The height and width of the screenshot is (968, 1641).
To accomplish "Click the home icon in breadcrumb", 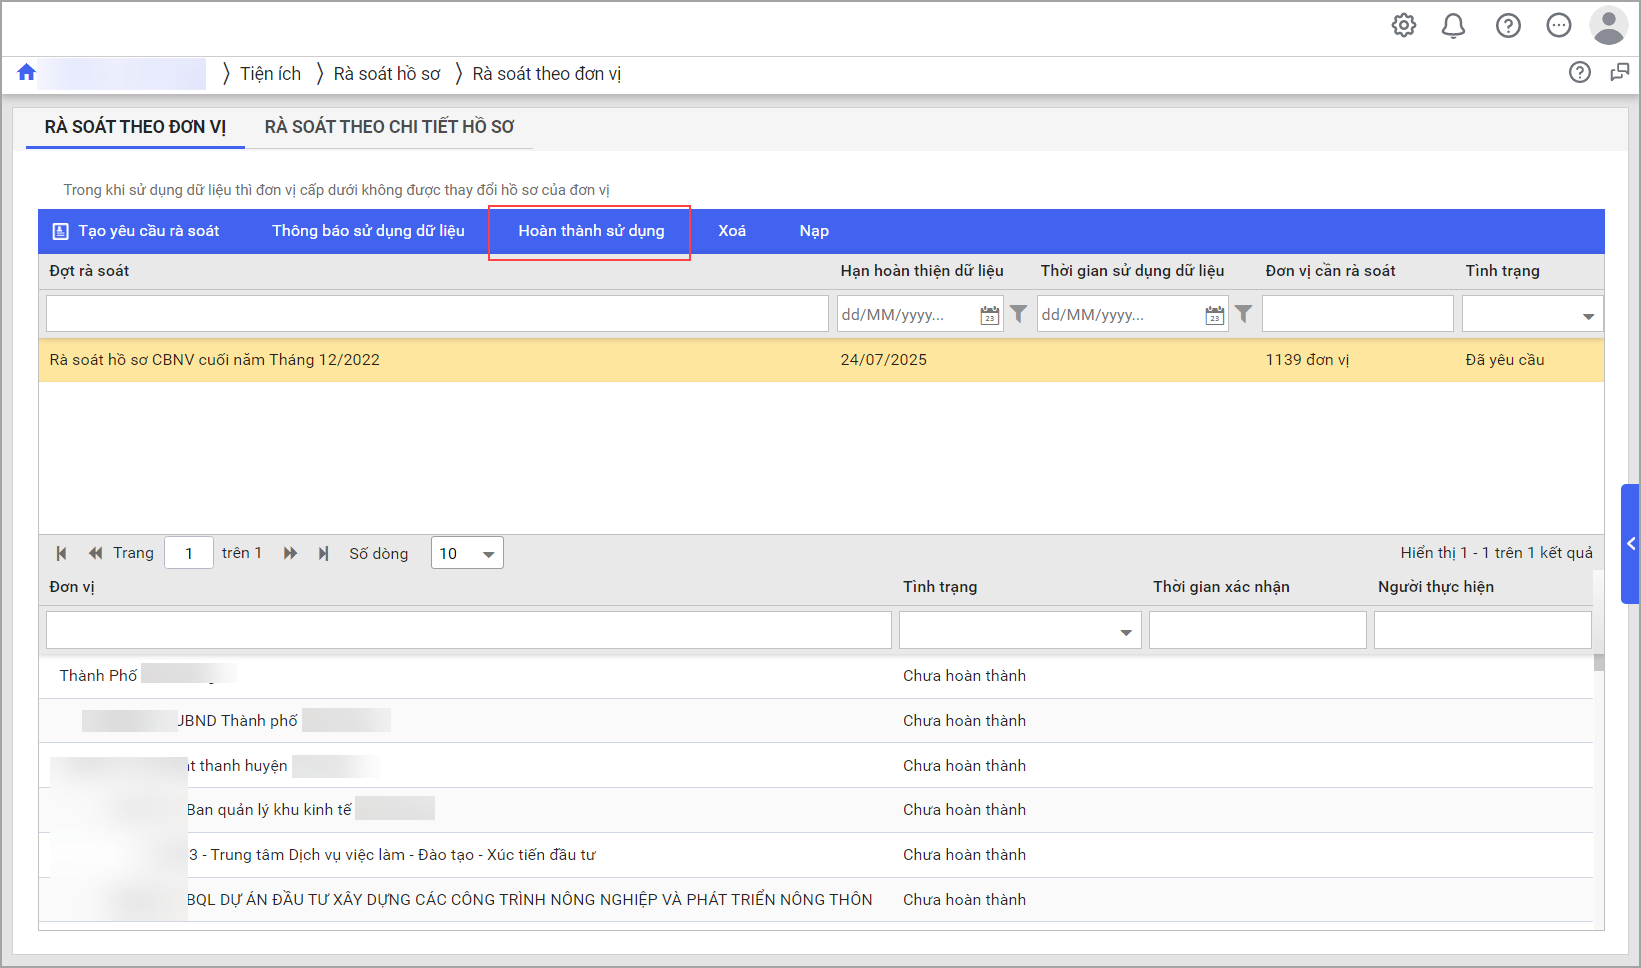I will point(27,72).
